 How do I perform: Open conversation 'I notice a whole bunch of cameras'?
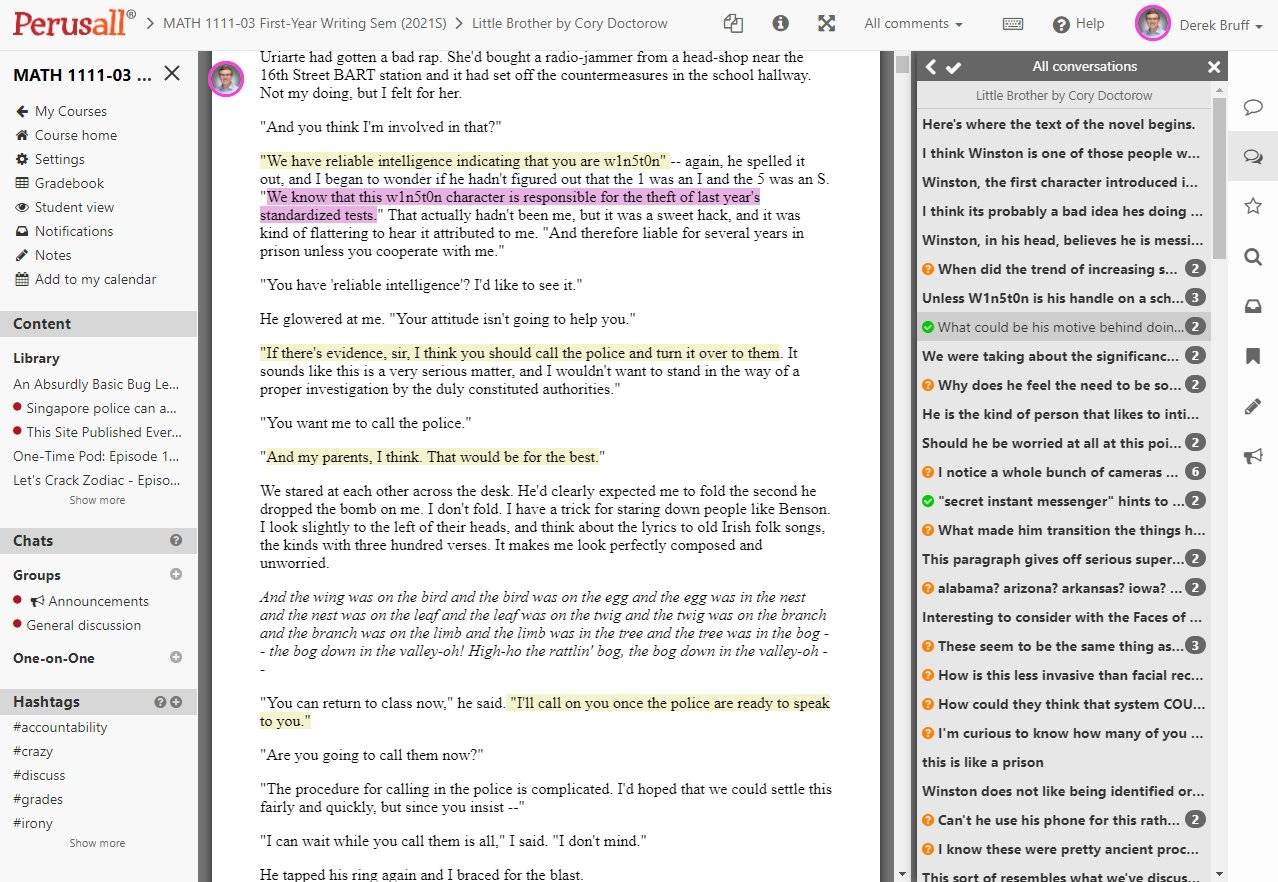1064,472
